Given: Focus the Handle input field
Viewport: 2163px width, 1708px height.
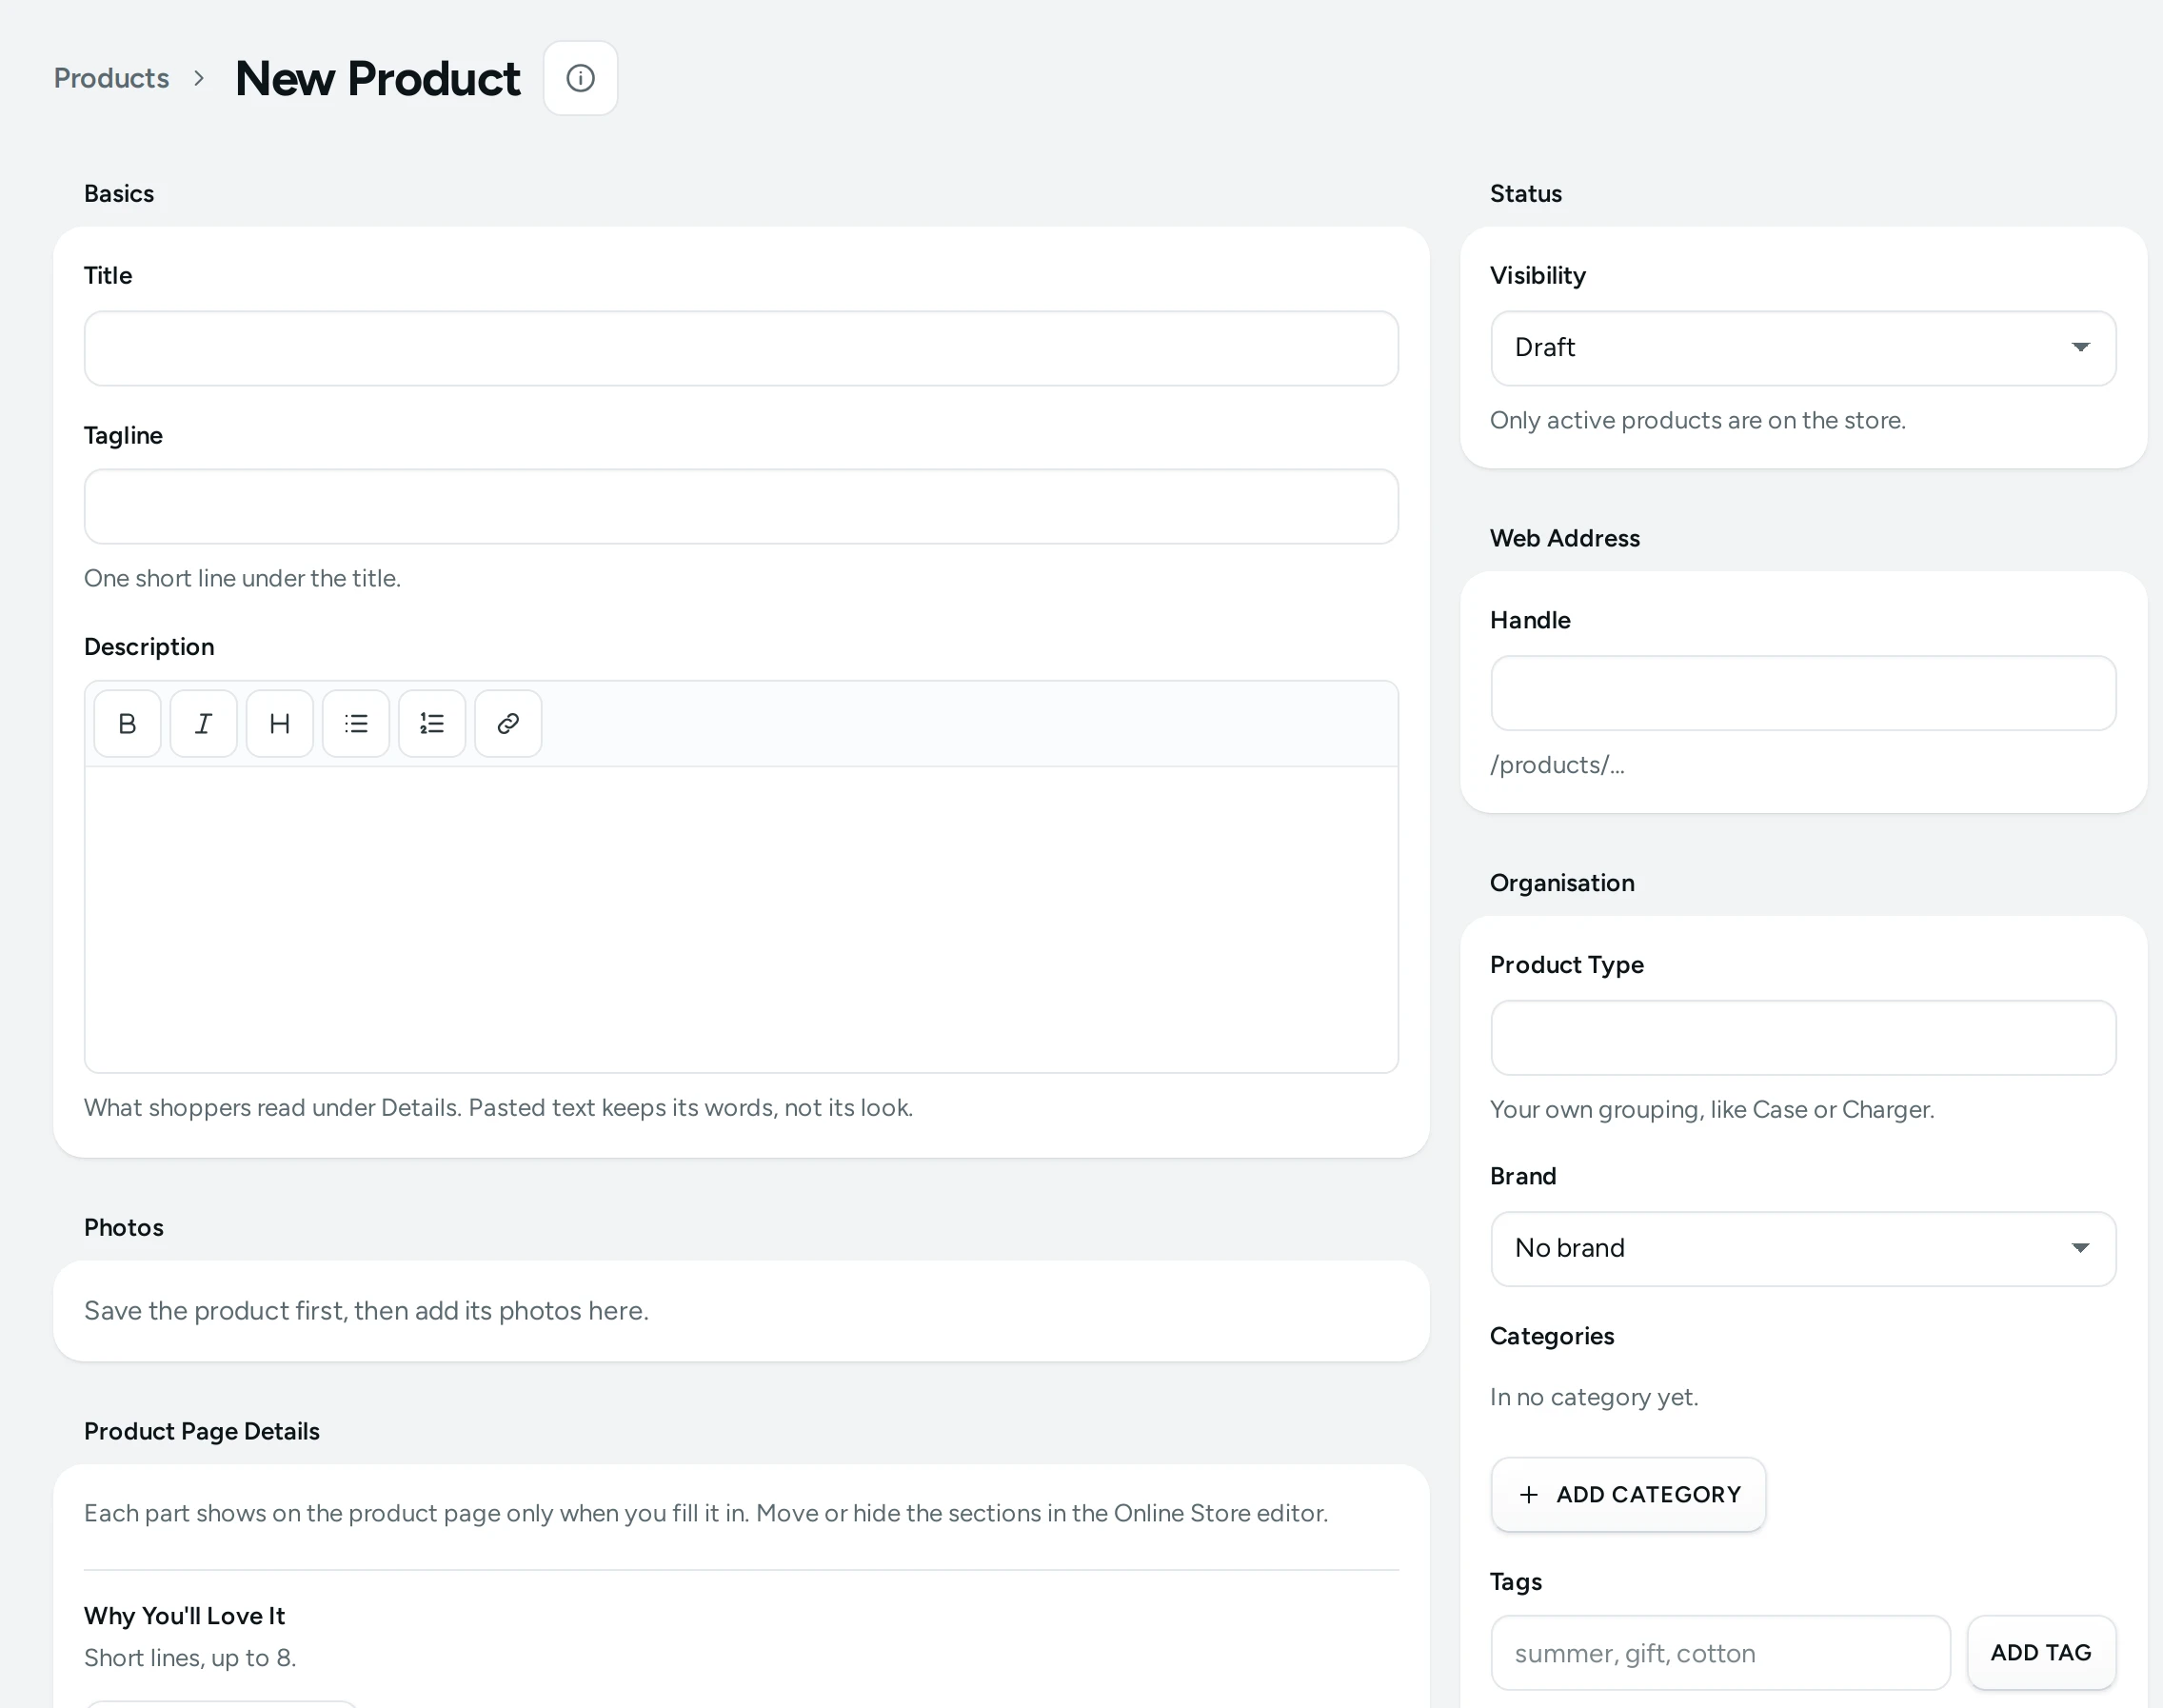Looking at the screenshot, I should point(1803,693).
